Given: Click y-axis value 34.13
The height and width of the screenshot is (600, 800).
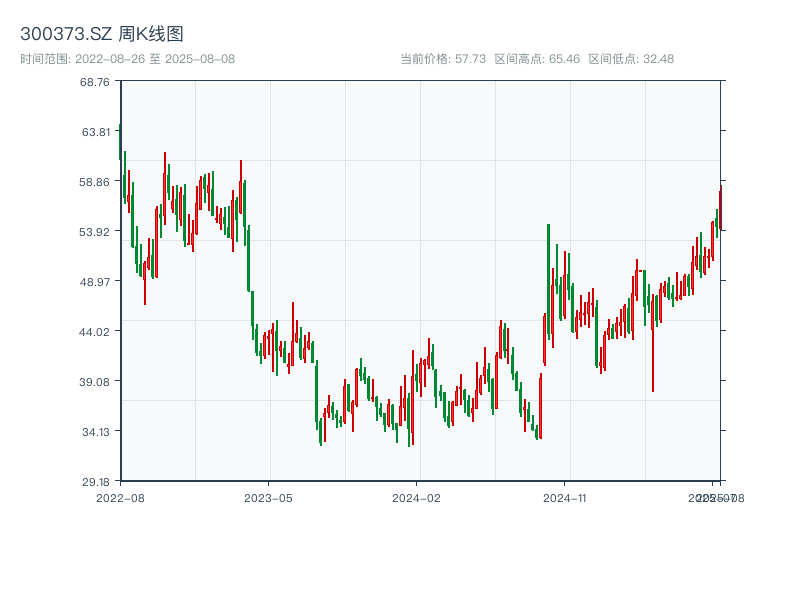Looking at the screenshot, I should click(x=96, y=432).
